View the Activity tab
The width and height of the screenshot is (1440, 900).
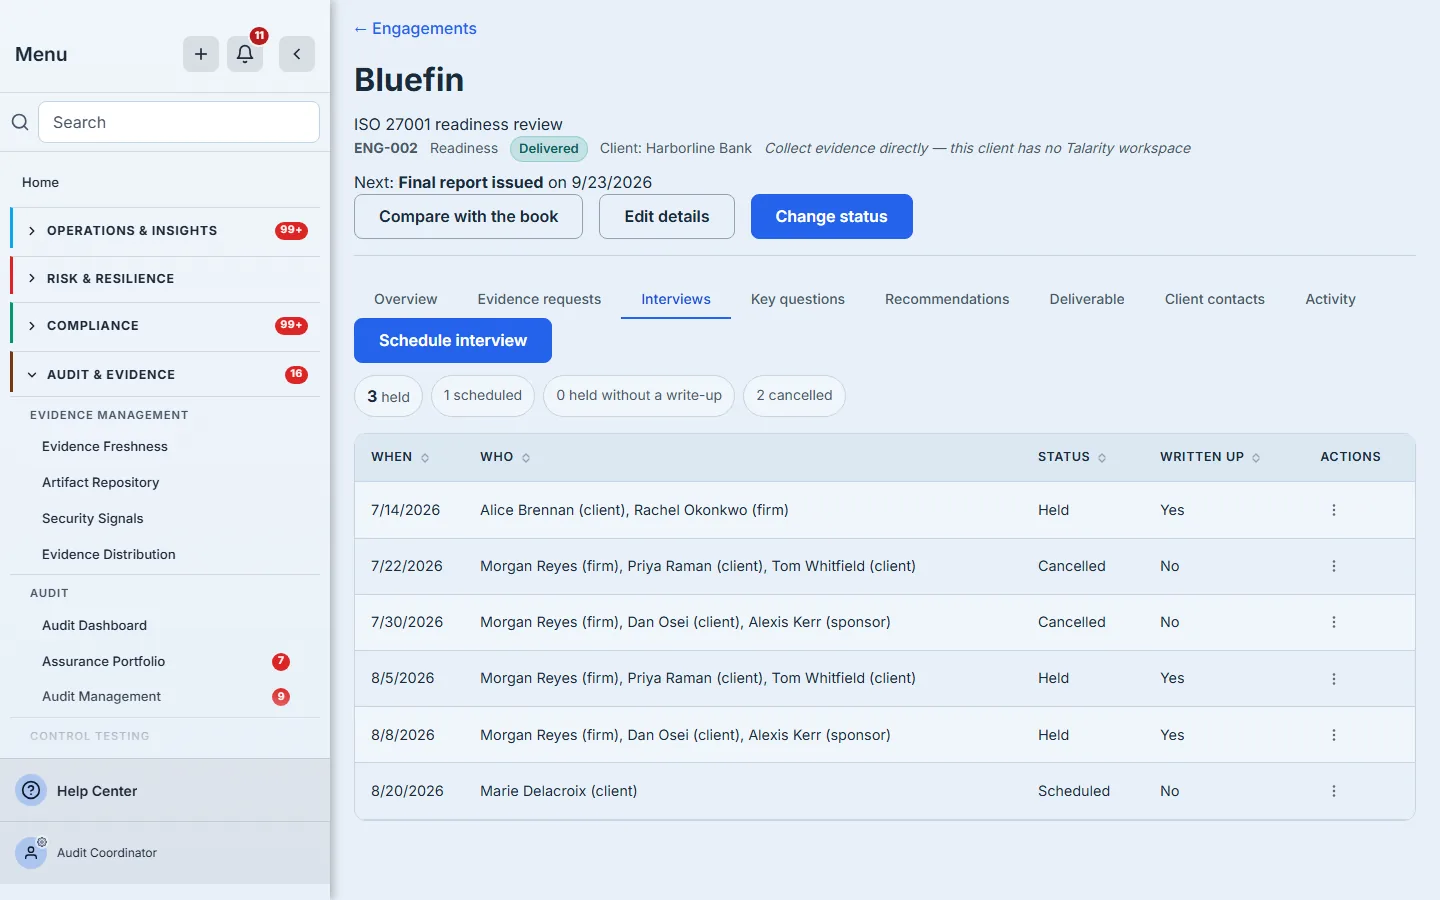click(1330, 299)
